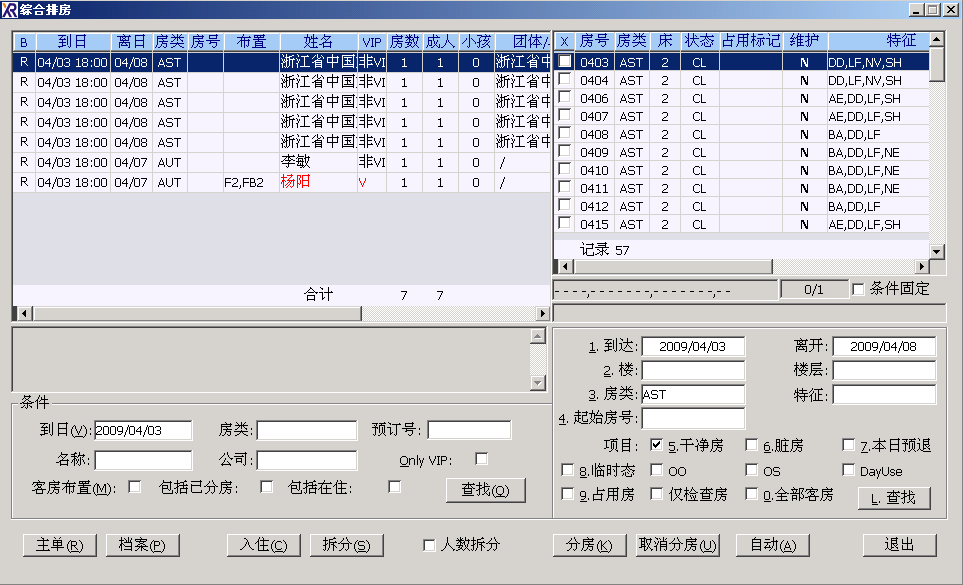Exit using the 退出 button
963x585 pixels.
899,545
